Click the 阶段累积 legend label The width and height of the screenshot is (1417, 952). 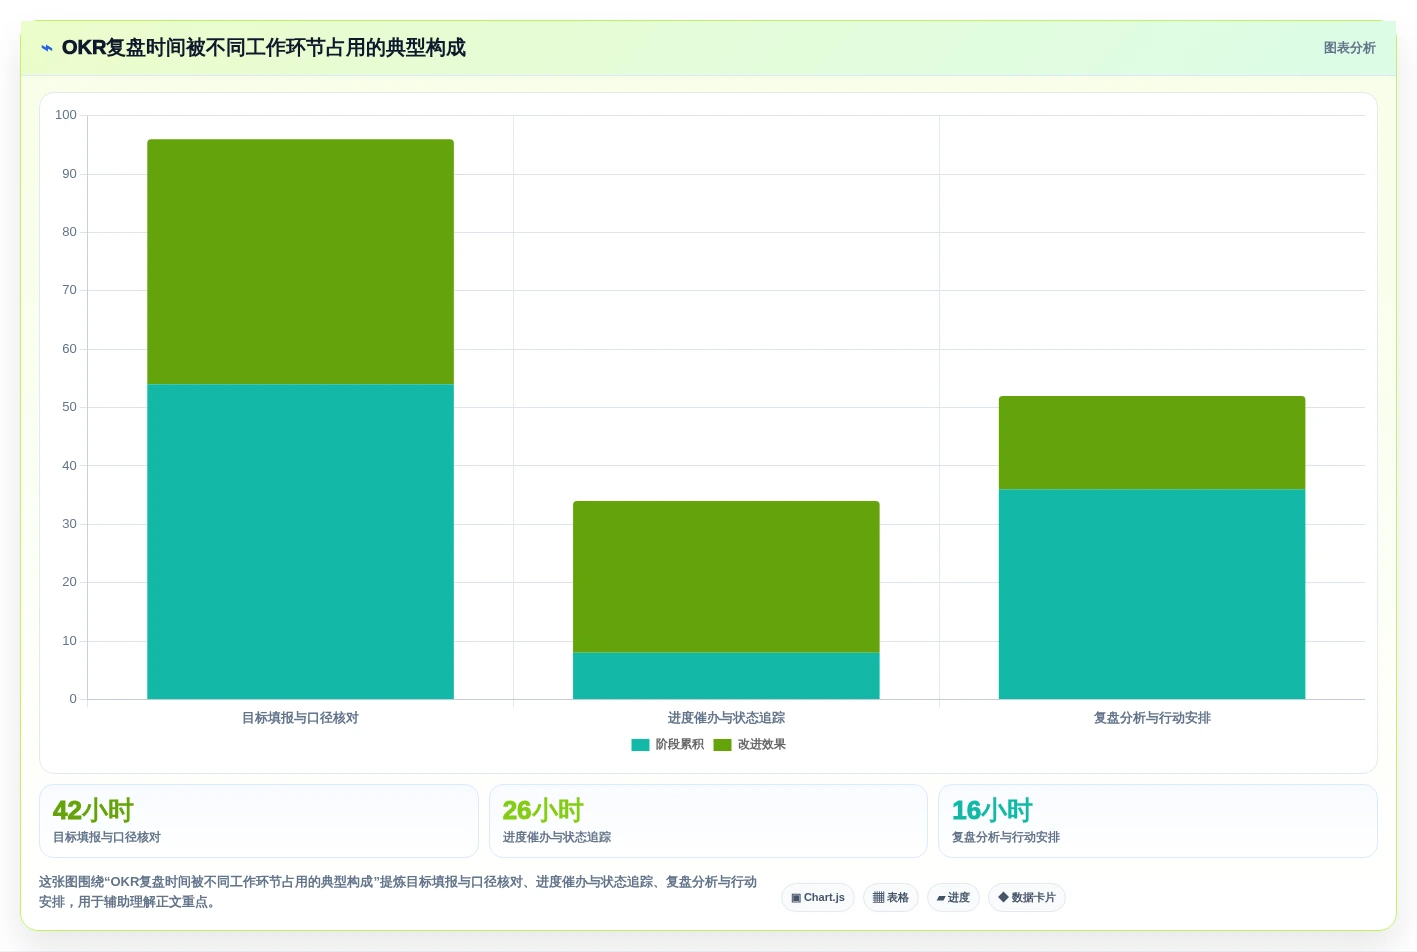679,745
